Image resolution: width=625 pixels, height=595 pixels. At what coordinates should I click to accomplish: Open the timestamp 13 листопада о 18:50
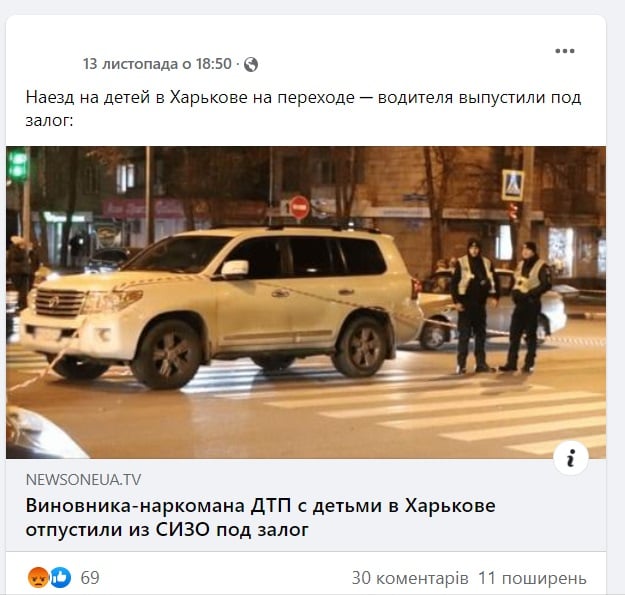(x=157, y=64)
